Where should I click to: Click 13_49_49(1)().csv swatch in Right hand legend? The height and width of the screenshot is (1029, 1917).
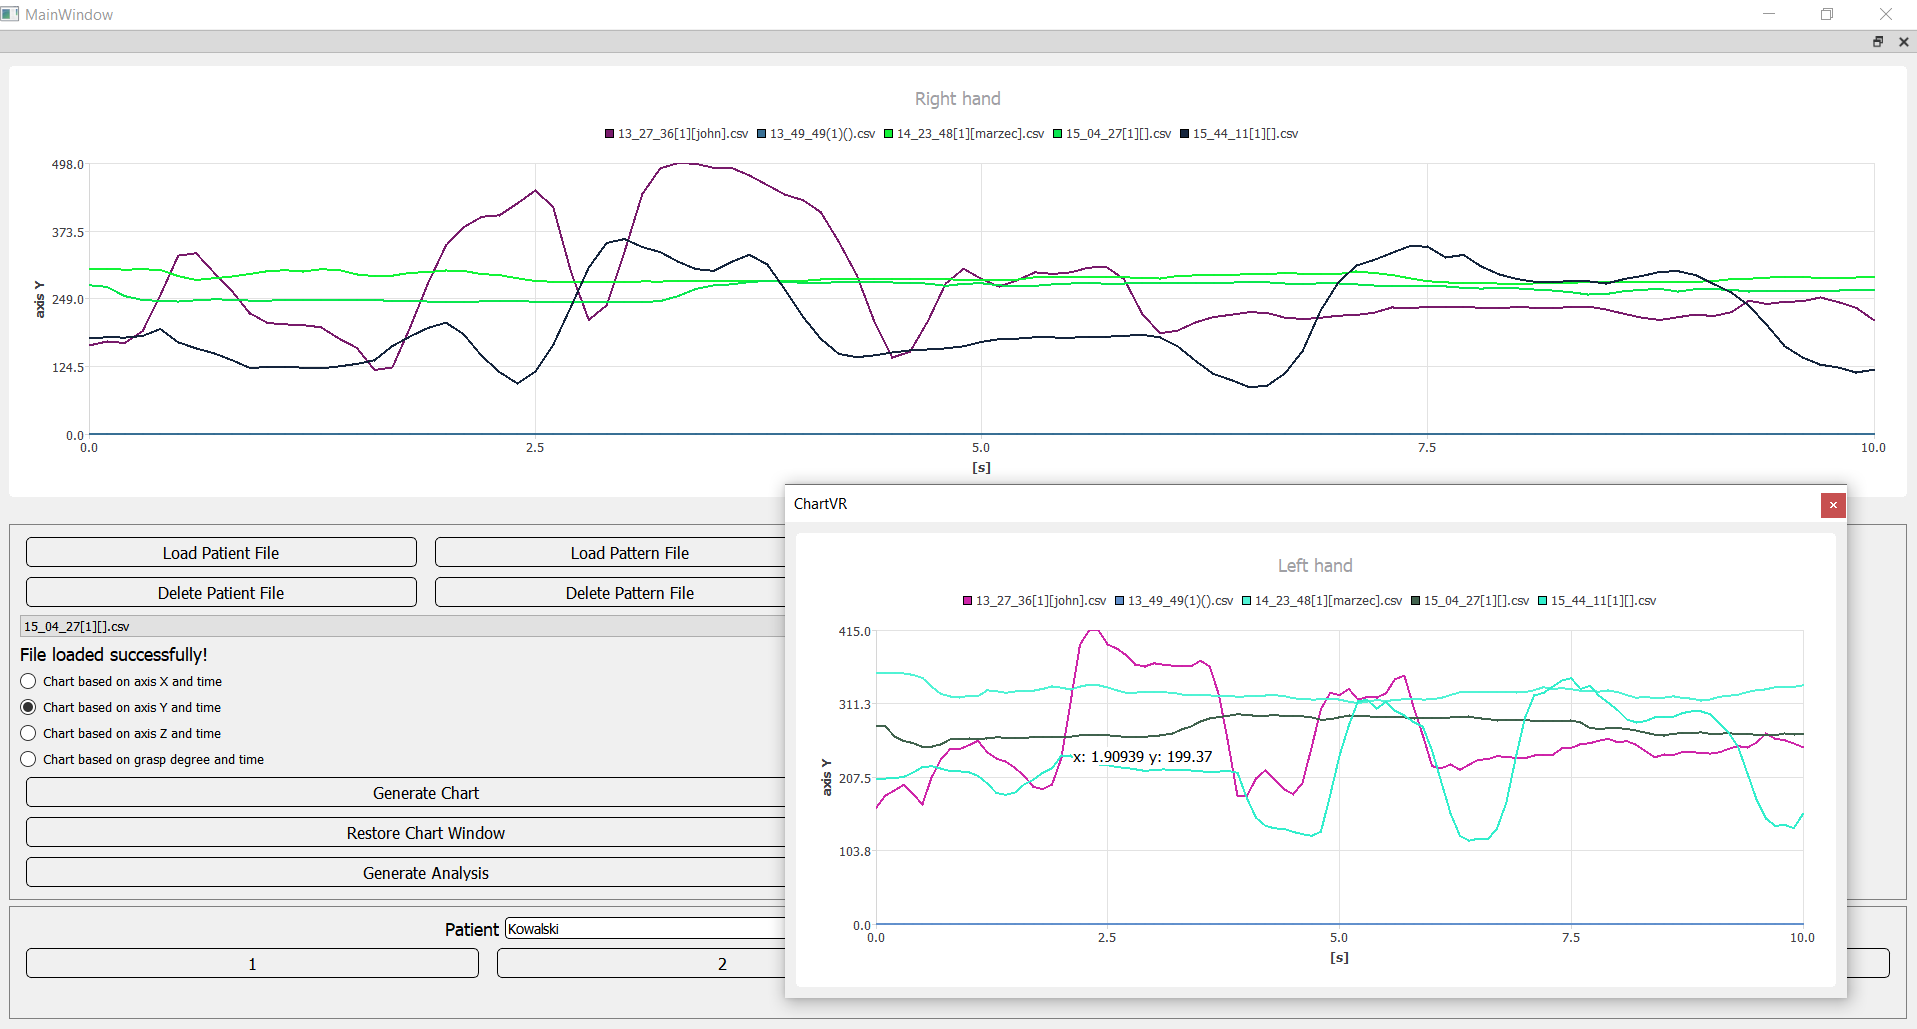coord(761,134)
